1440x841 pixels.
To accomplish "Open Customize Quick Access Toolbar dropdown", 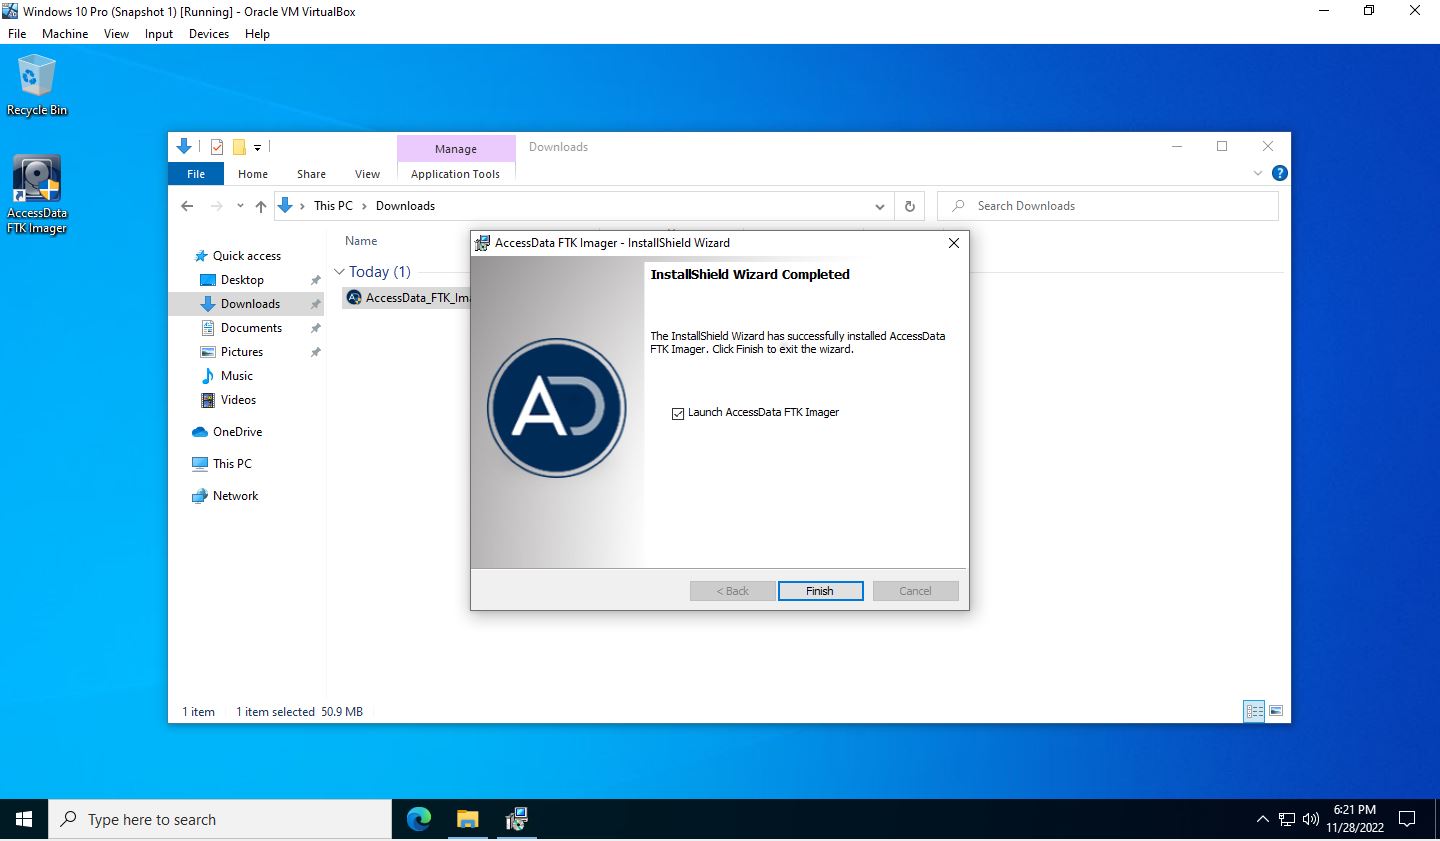I will (x=257, y=147).
